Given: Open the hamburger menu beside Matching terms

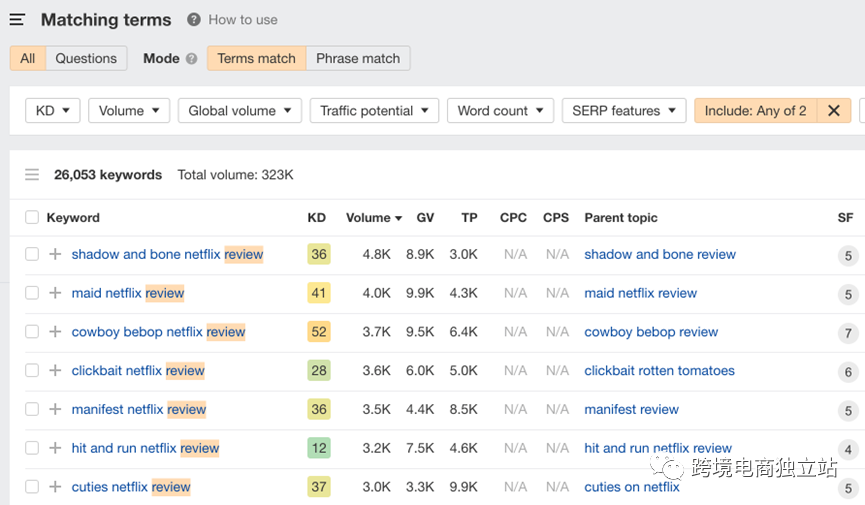Looking at the screenshot, I should click(17, 20).
